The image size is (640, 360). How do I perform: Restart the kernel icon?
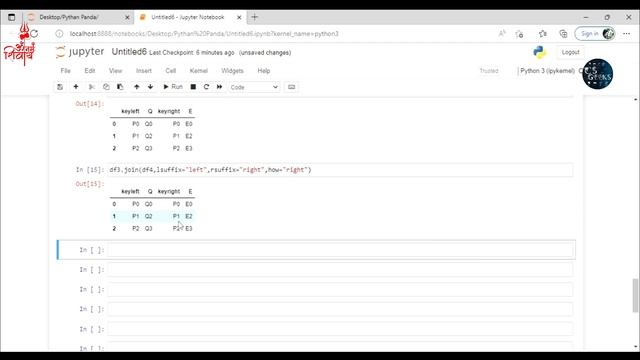click(x=206, y=87)
